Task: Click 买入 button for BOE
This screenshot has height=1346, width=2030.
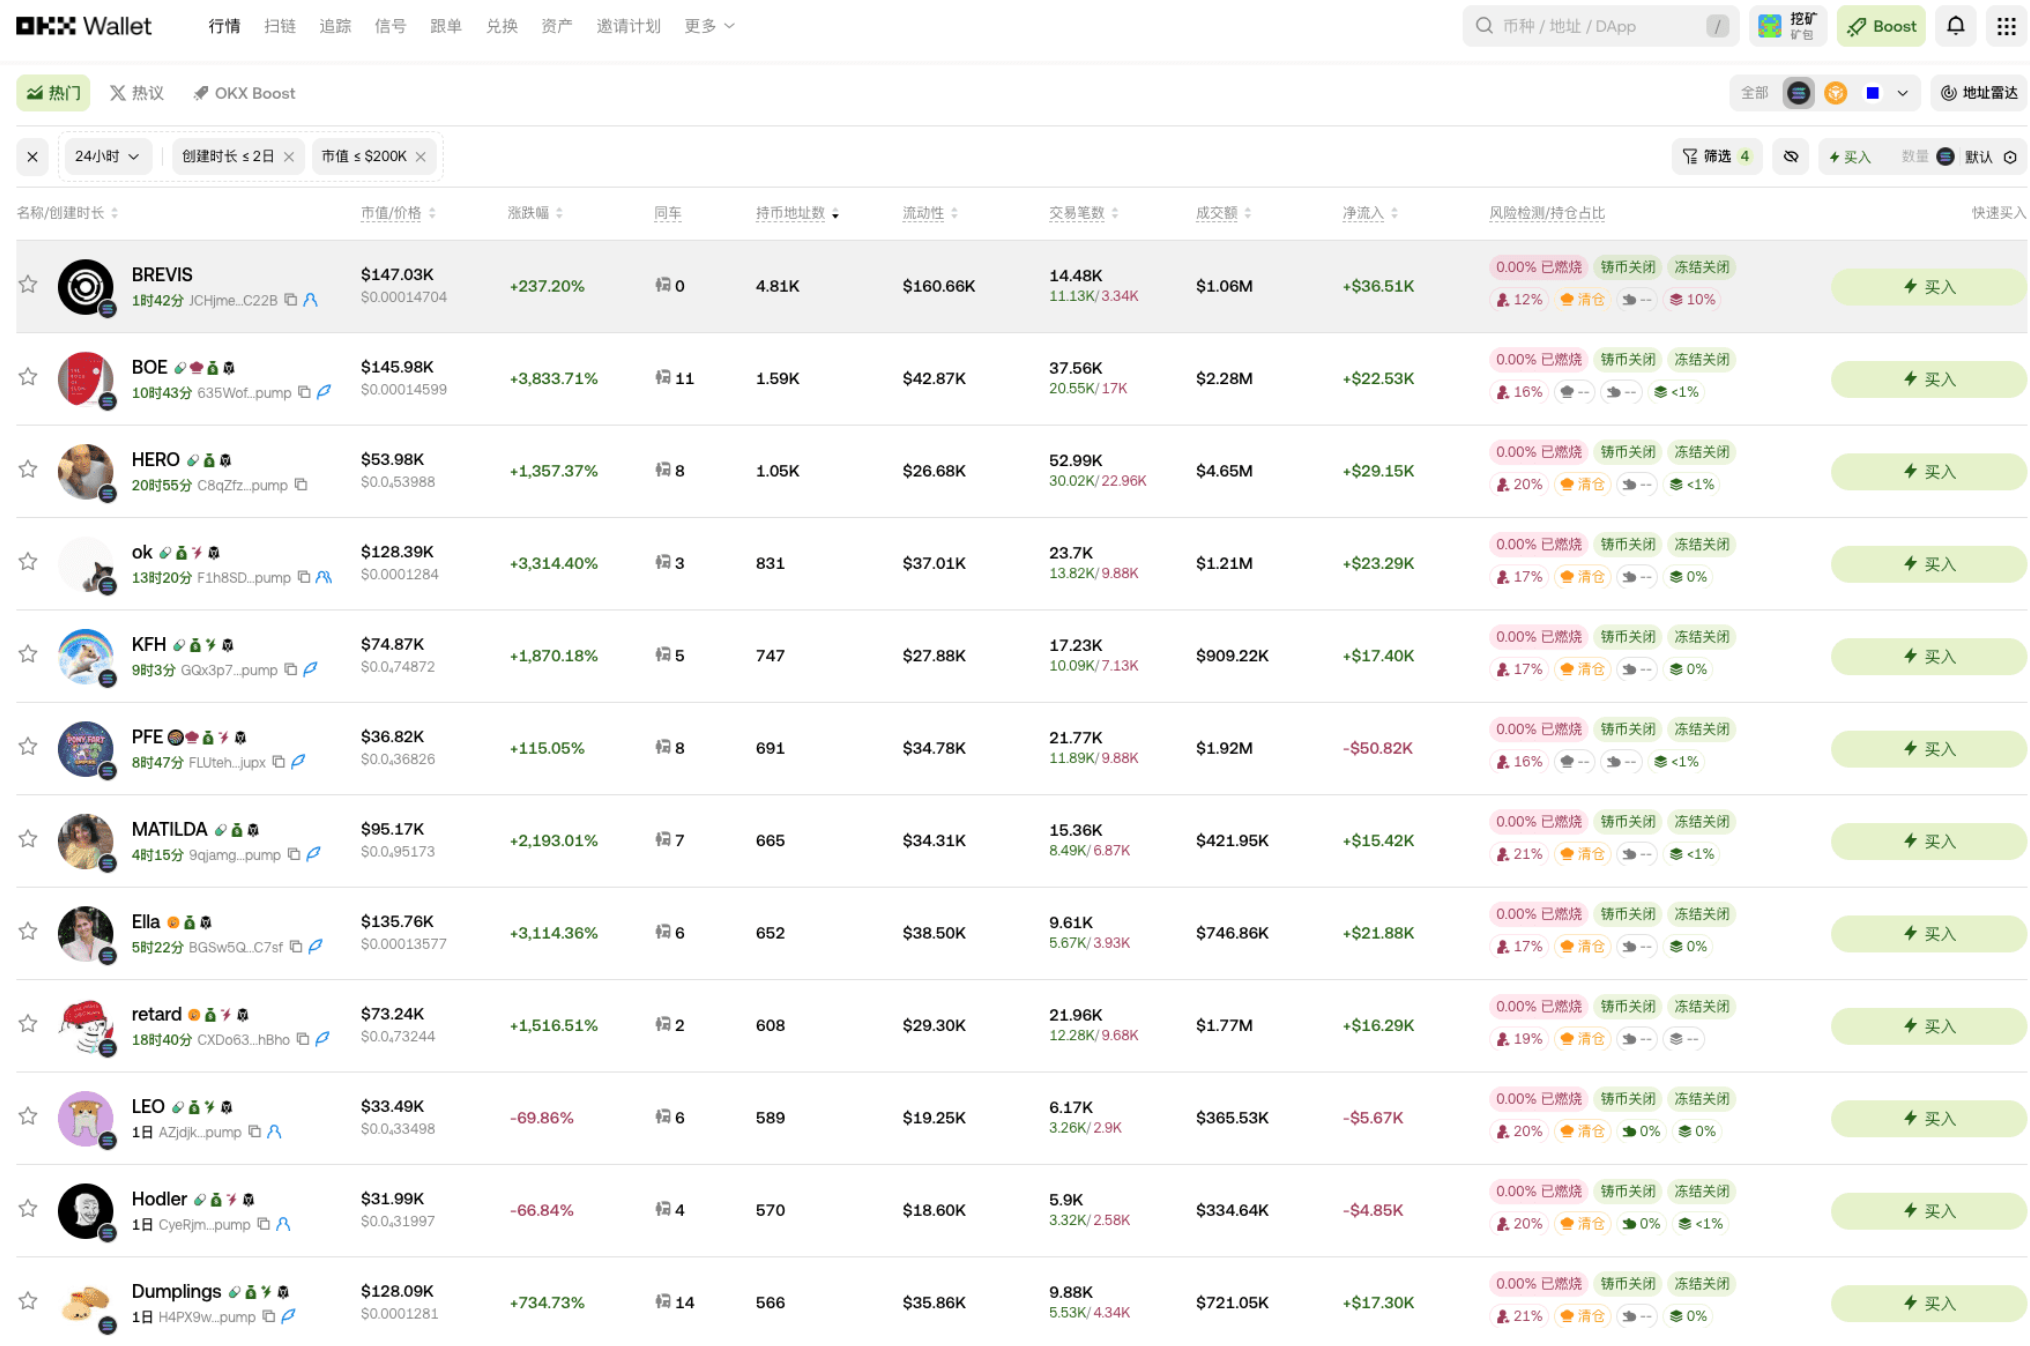Action: (1927, 379)
